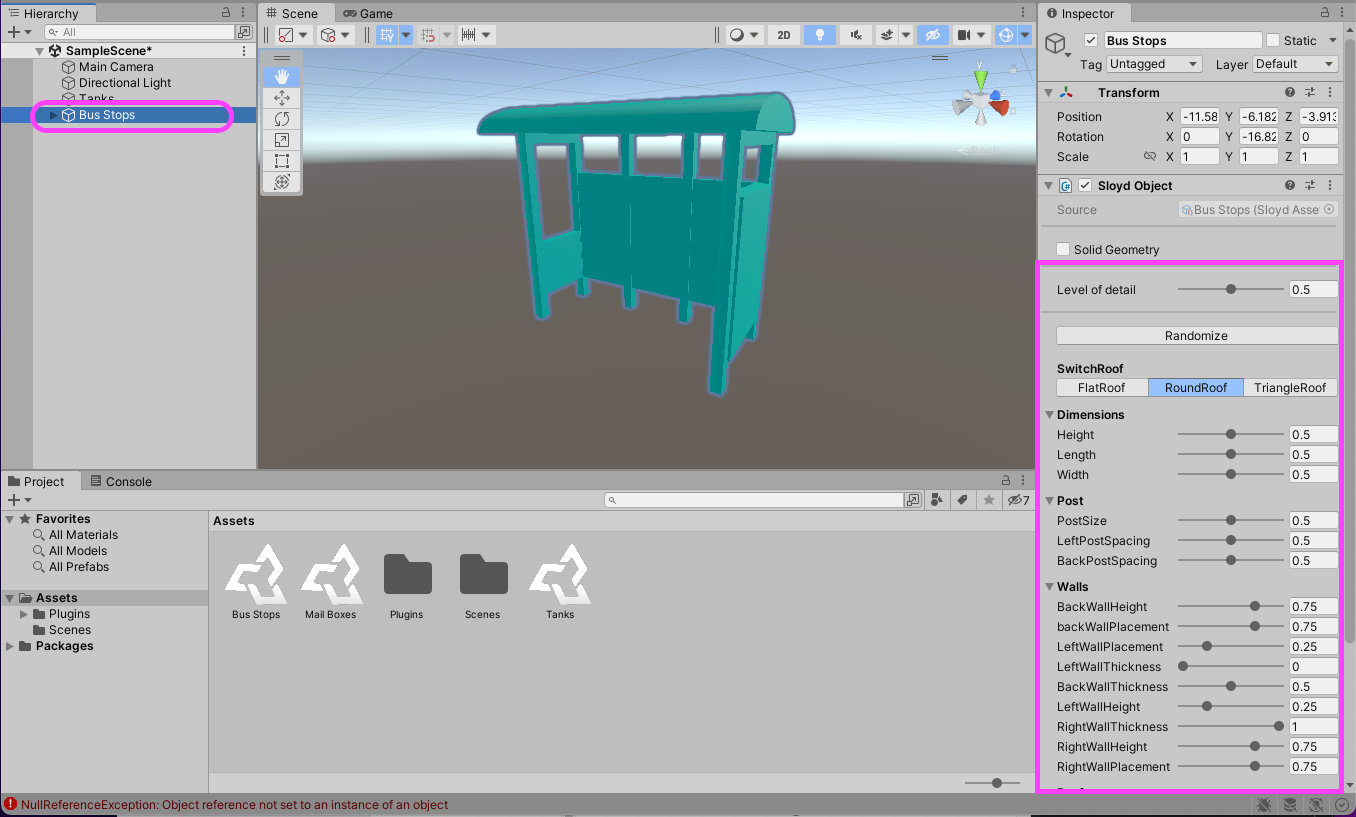Toggle 2D scene view mode
This screenshot has height=817, width=1356.
[x=784, y=35]
